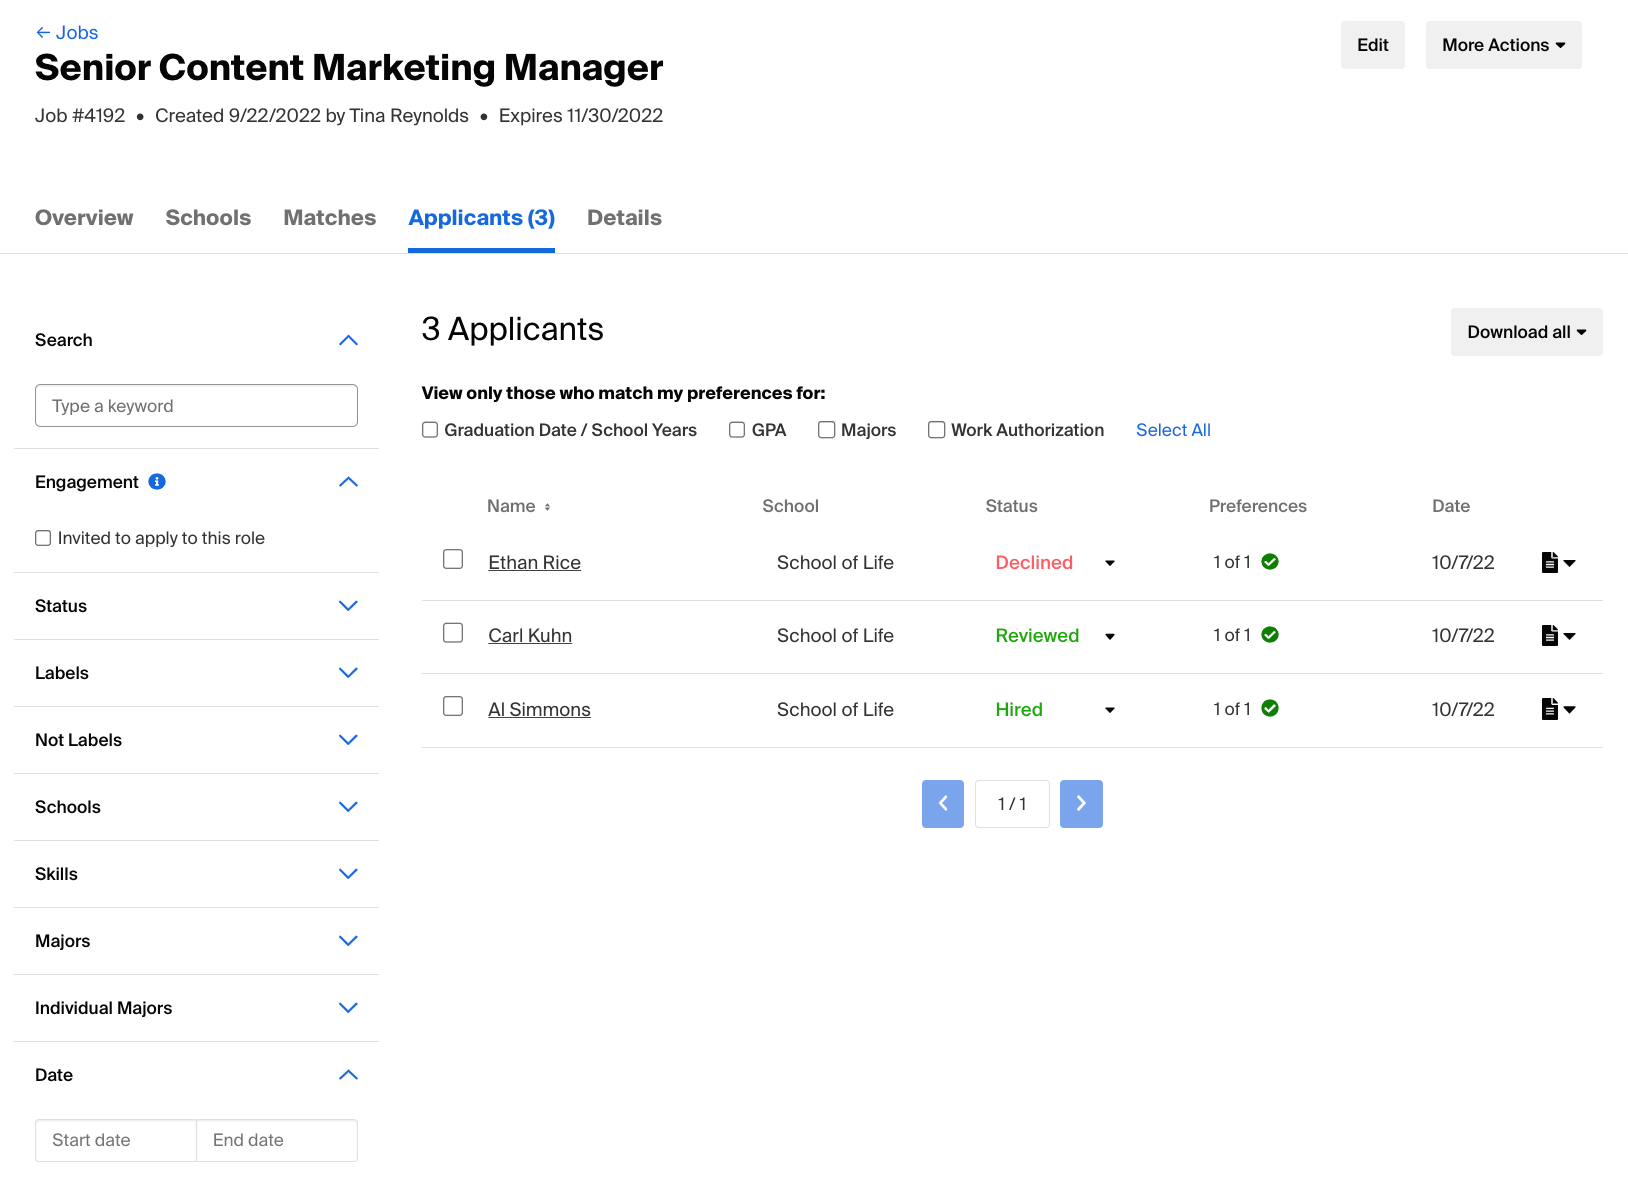Click Ethan Rice's green preferences checkmark

[x=1270, y=562]
